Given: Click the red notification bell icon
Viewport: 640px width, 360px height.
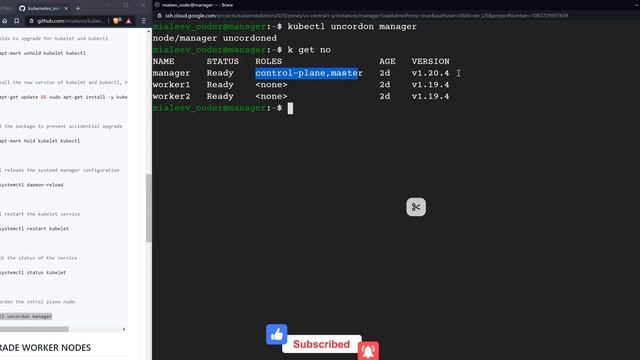Looking at the screenshot, I should tap(368, 351).
